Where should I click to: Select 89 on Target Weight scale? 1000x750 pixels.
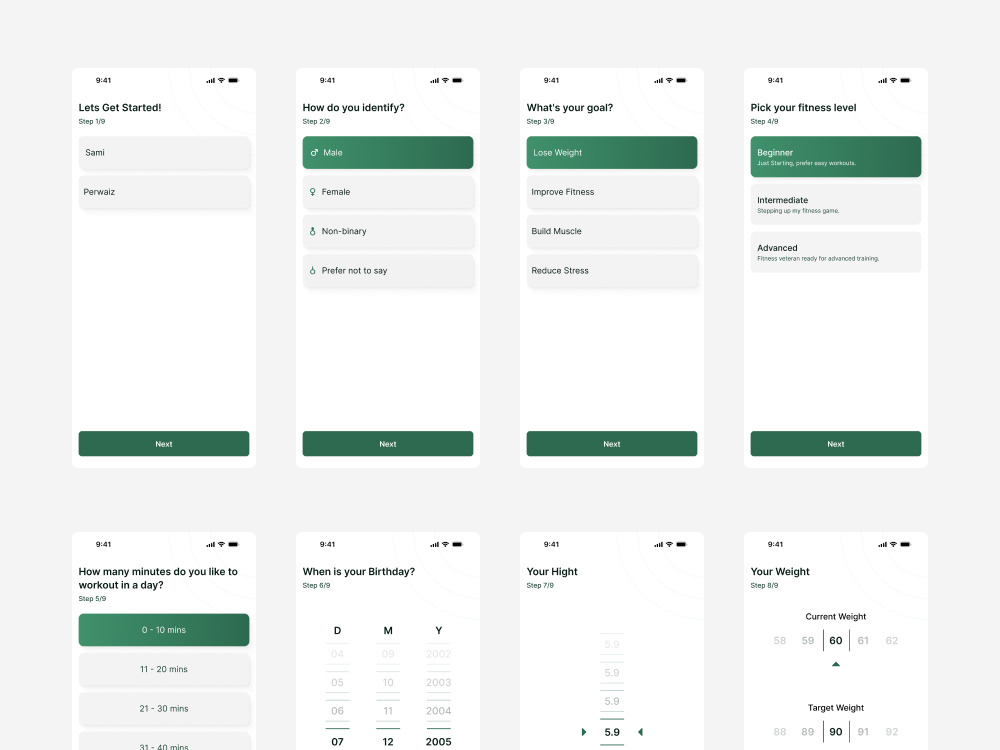807,732
